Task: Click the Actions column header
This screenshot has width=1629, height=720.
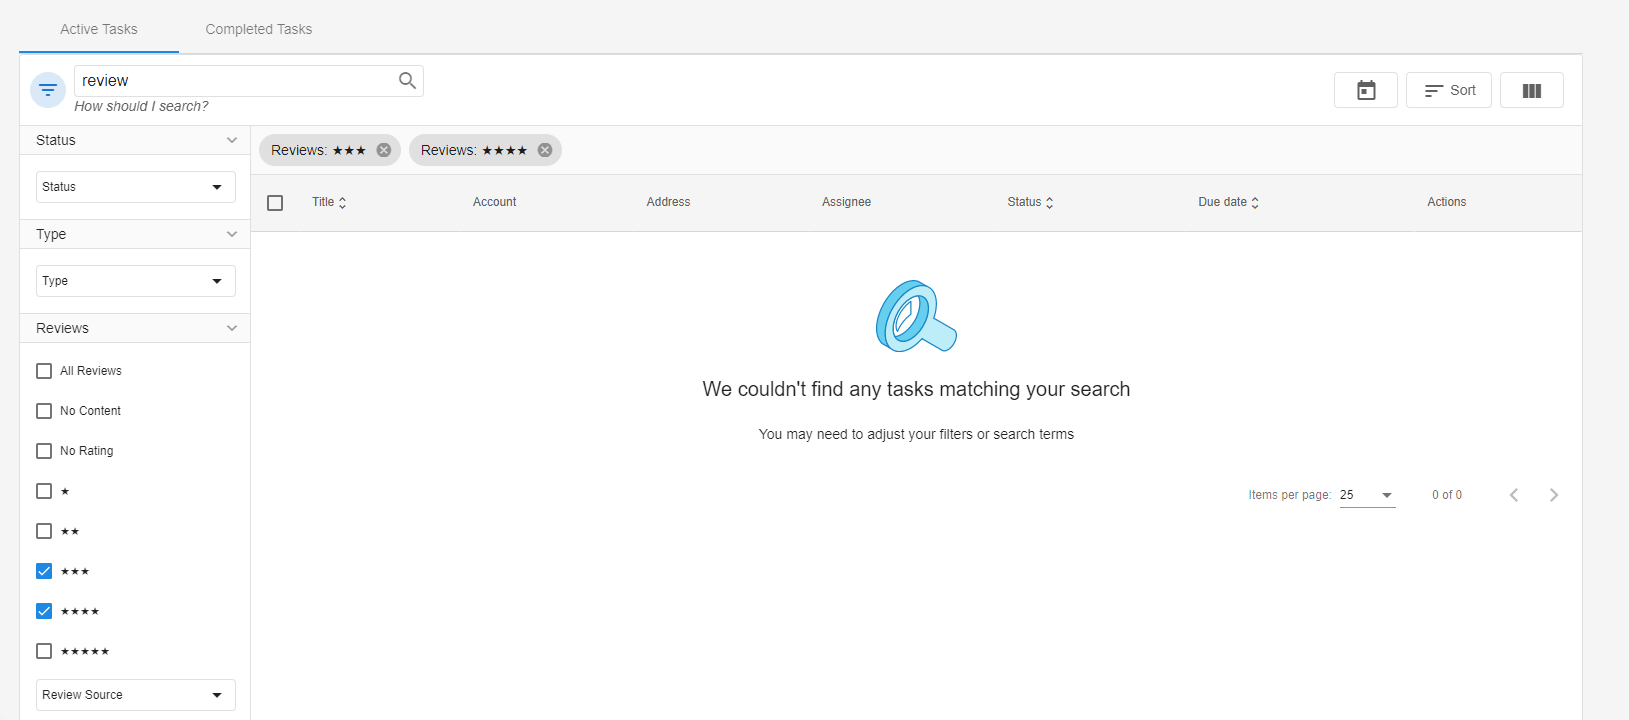Action: coord(1446,202)
